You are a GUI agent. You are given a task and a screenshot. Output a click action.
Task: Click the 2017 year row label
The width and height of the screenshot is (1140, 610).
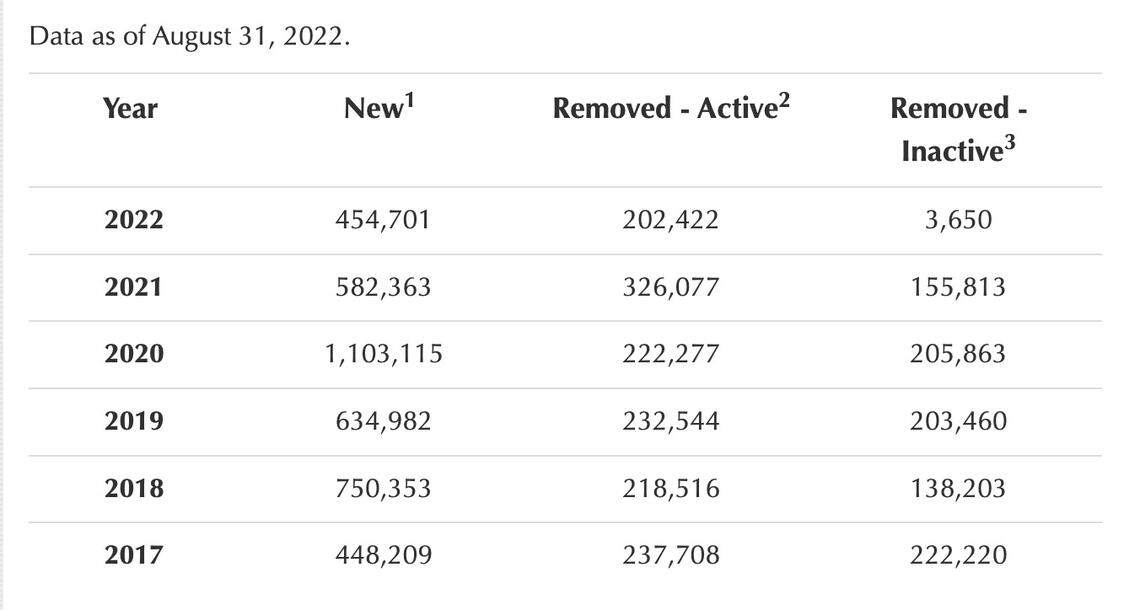pos(133,555)
